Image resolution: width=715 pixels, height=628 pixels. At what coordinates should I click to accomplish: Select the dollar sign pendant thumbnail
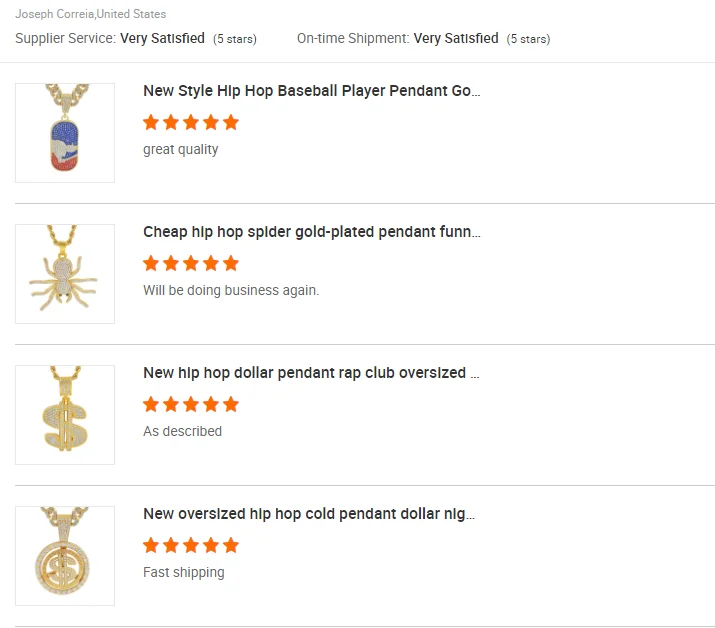tap(65, 415)
